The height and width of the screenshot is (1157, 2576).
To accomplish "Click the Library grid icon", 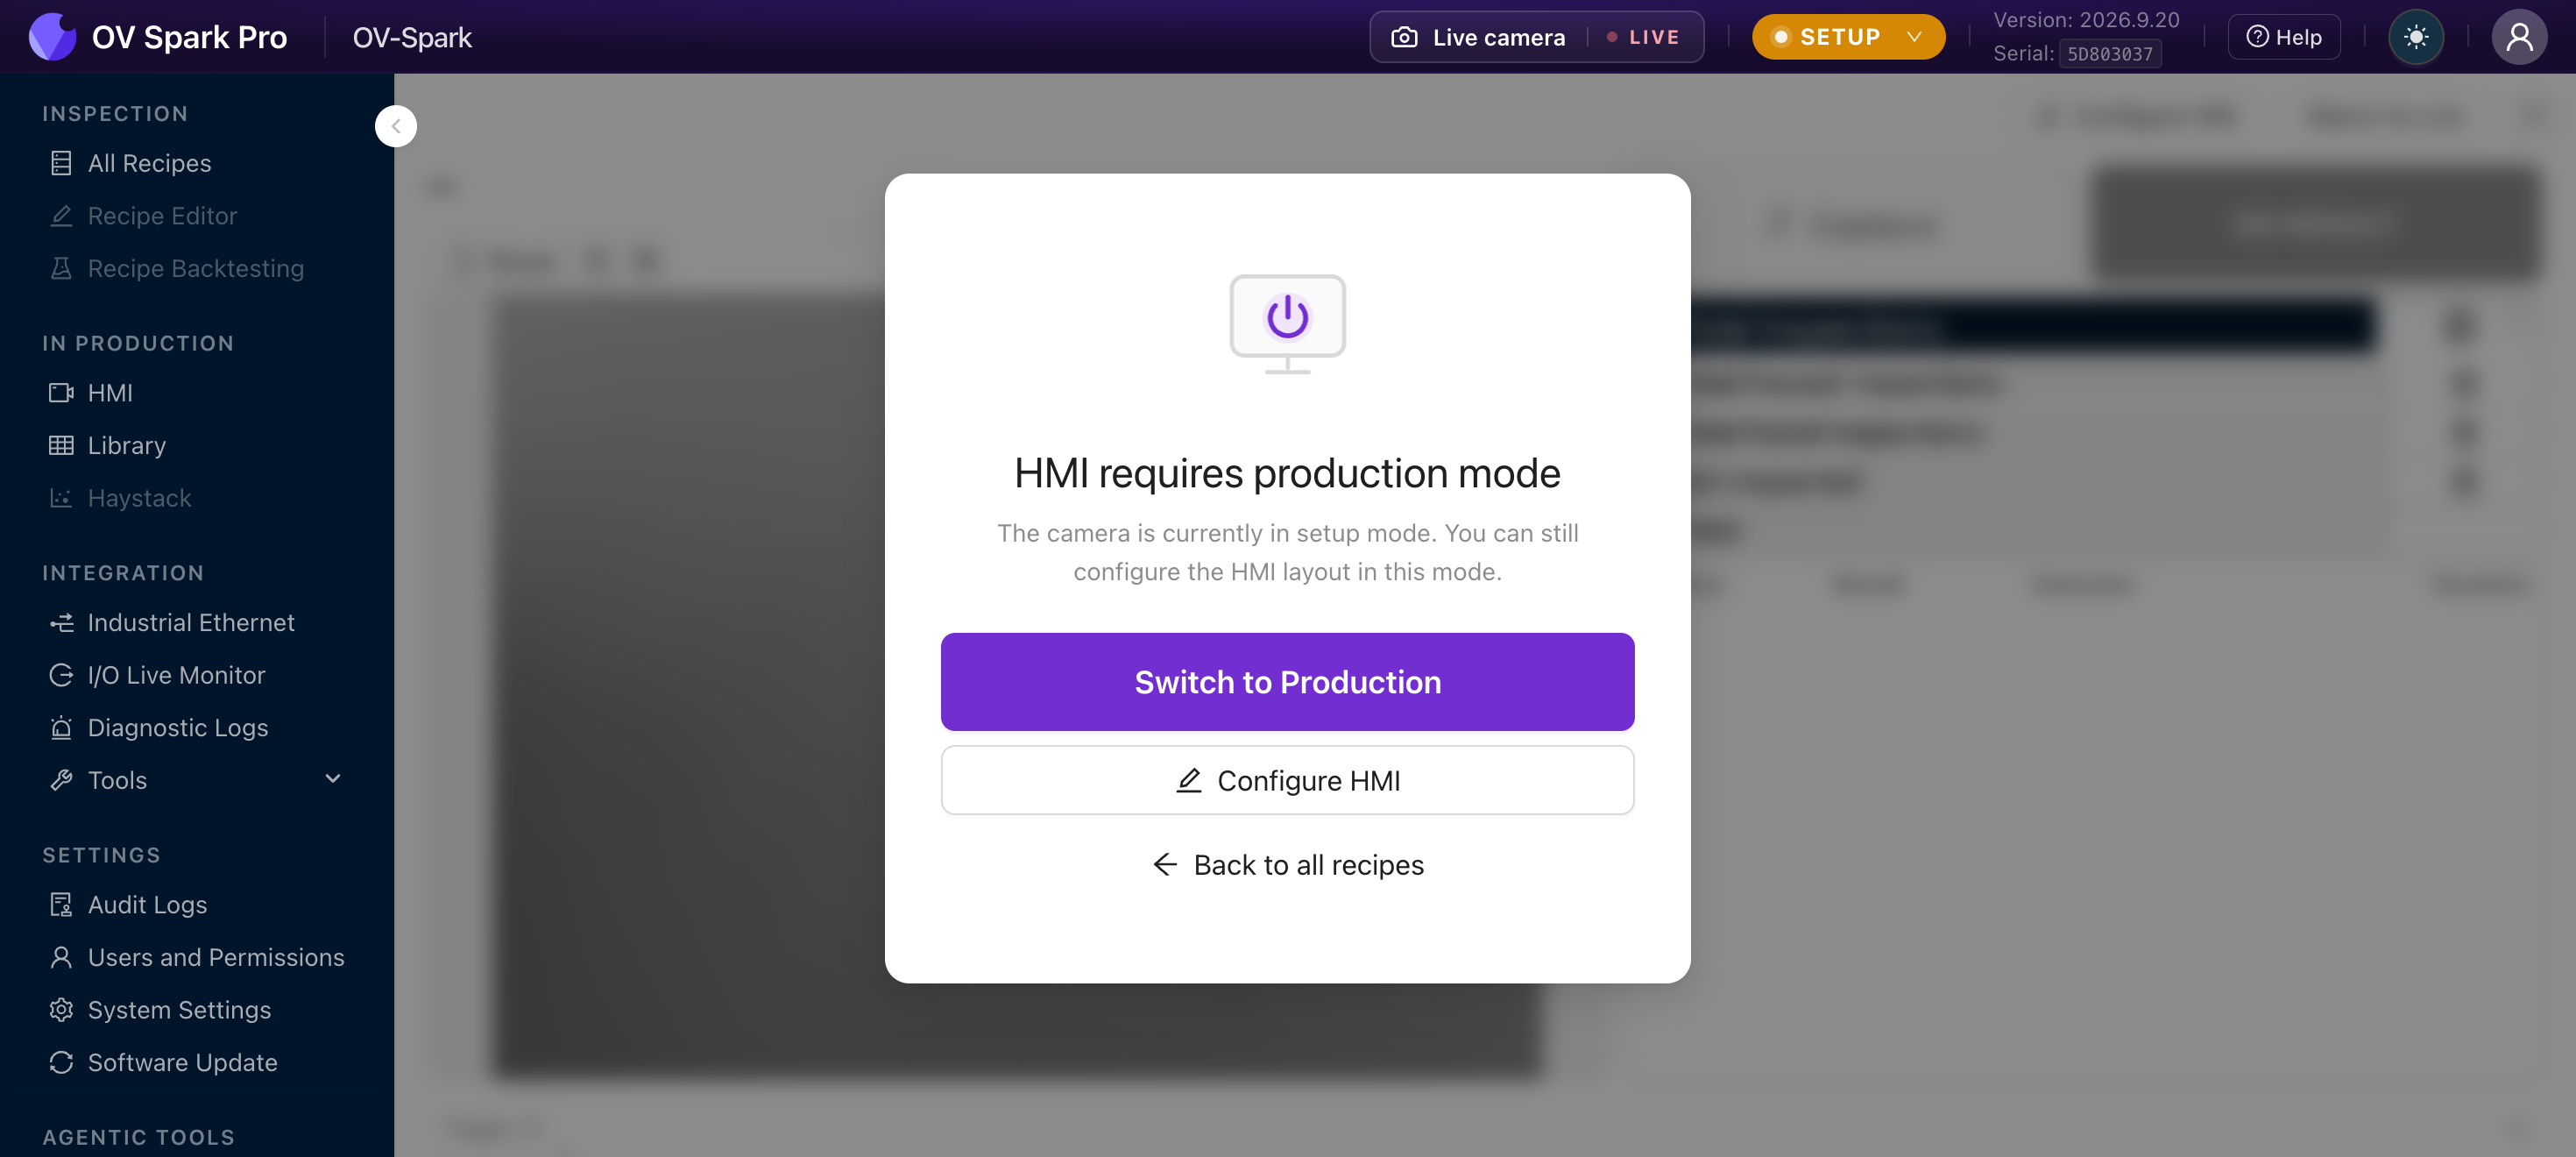I will tap(61, 446).
